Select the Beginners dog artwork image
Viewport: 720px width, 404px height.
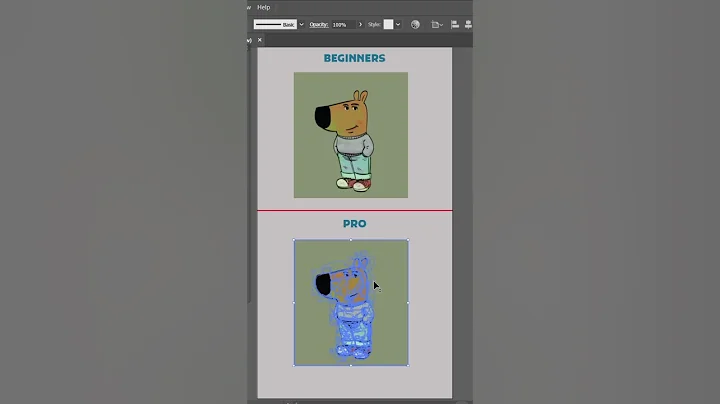pos(351,135)
